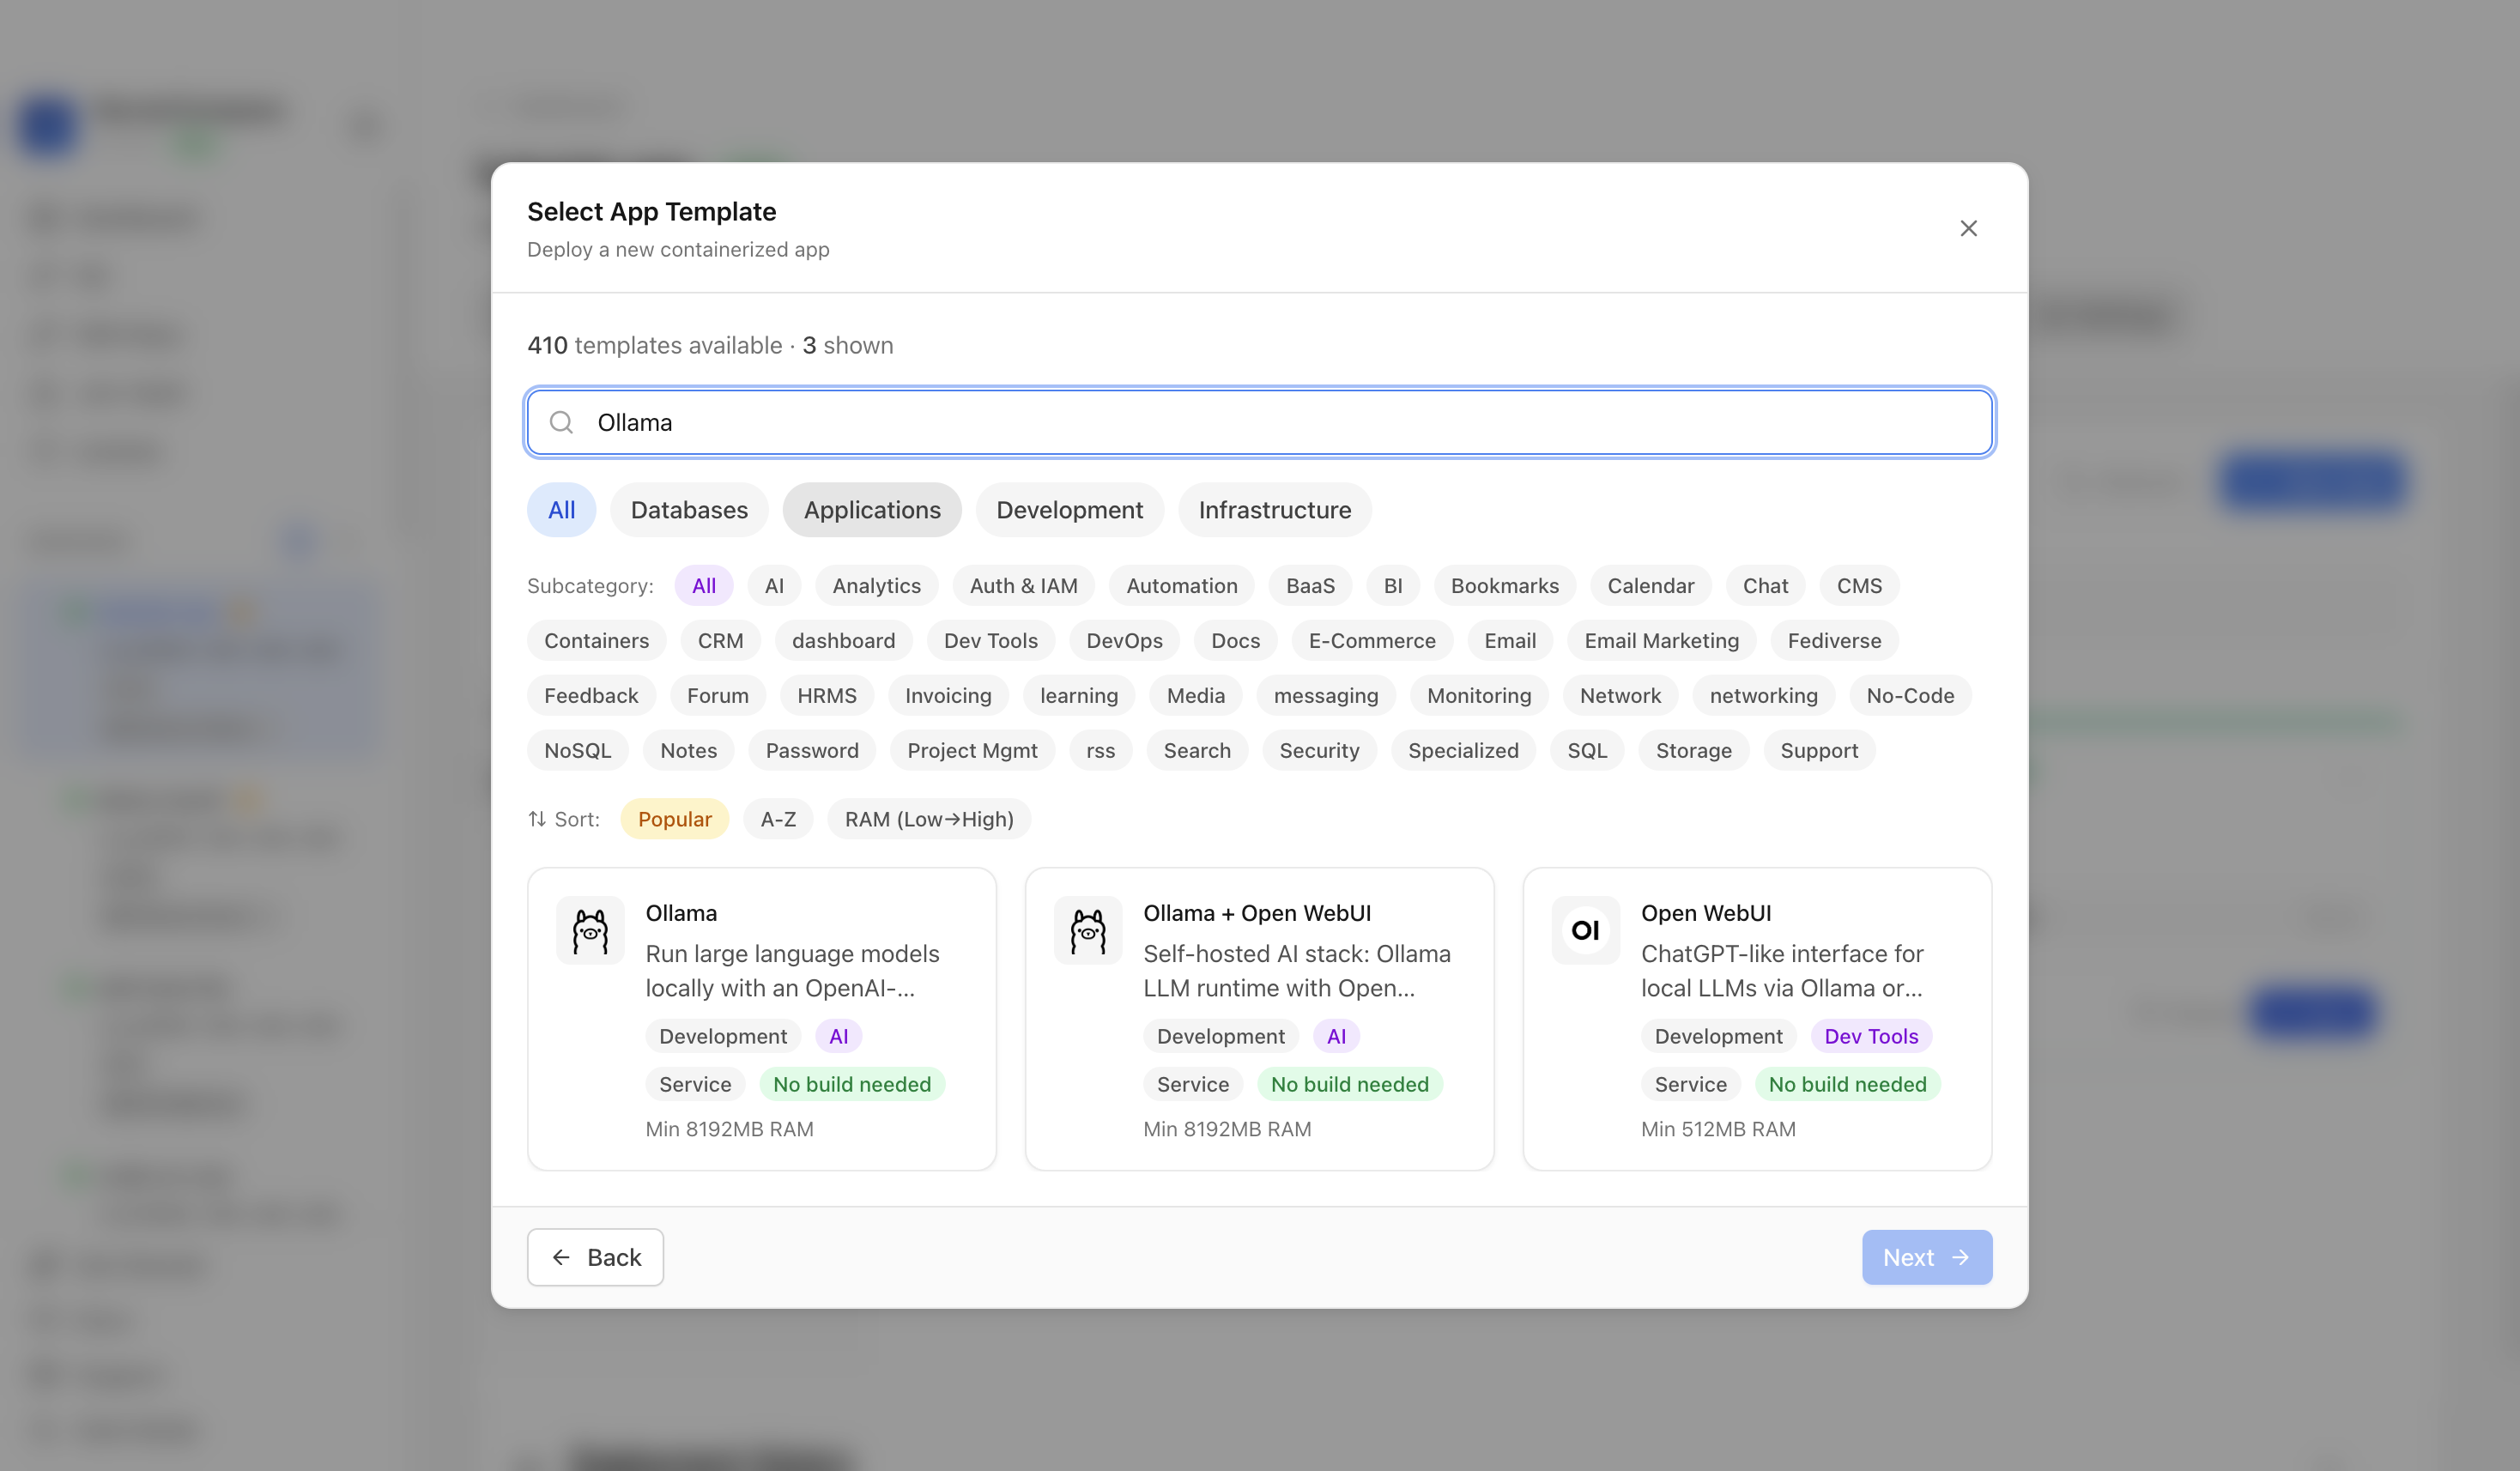Filter by Calendar subcategory
This screenshot has width=2520, height=1471.
[x=1651, y=586]
